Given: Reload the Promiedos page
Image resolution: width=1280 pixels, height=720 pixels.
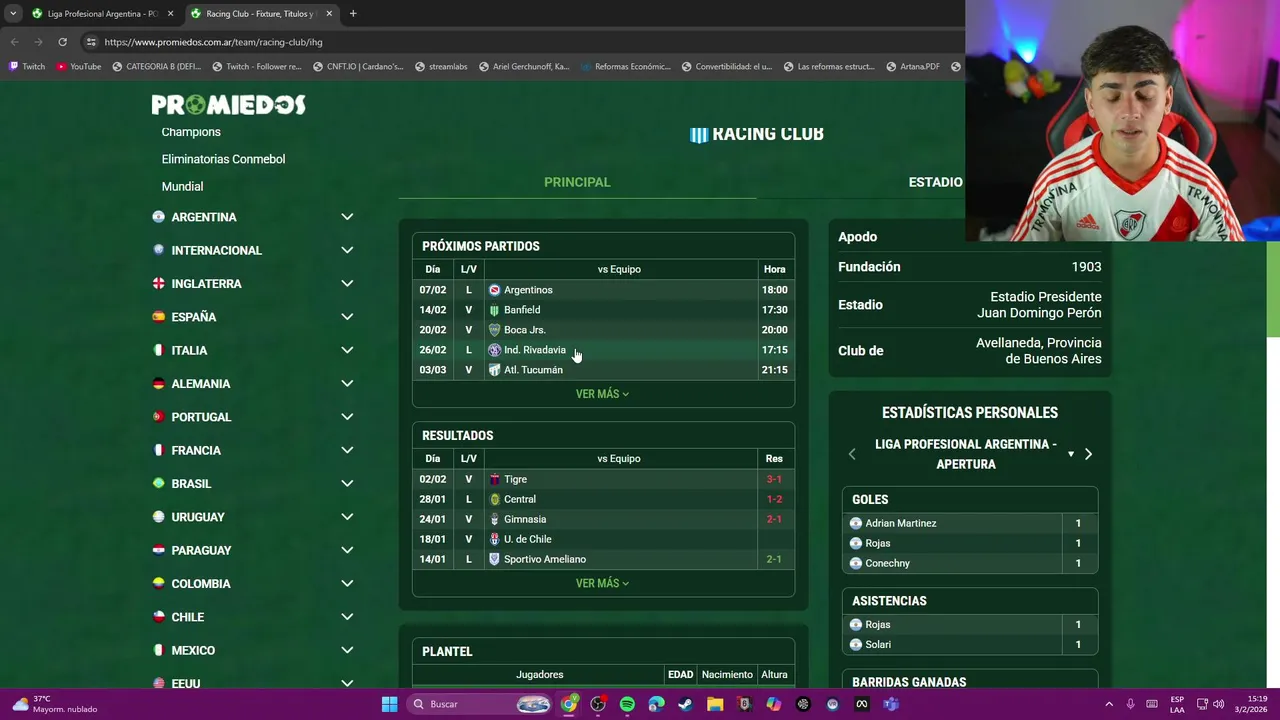Looking at the screenshot, I should point(62,42).
